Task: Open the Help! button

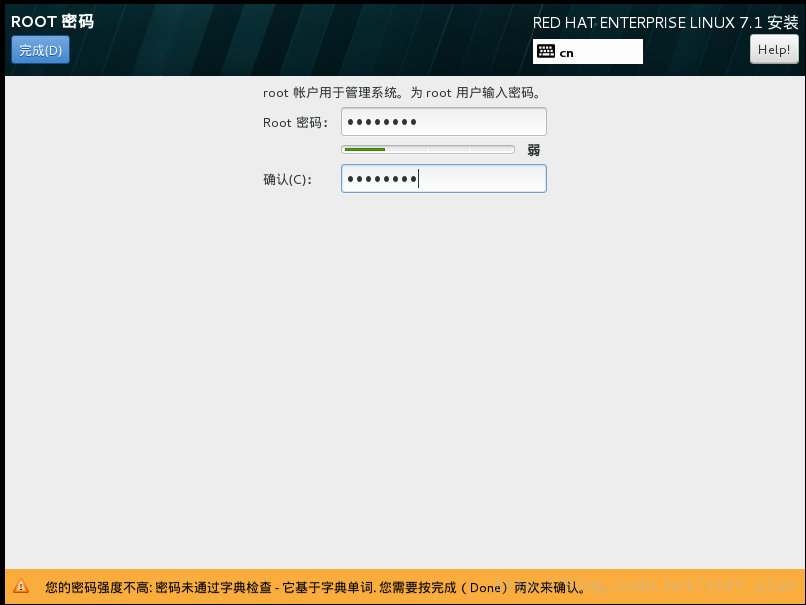Action: click(x=774, y=49)
